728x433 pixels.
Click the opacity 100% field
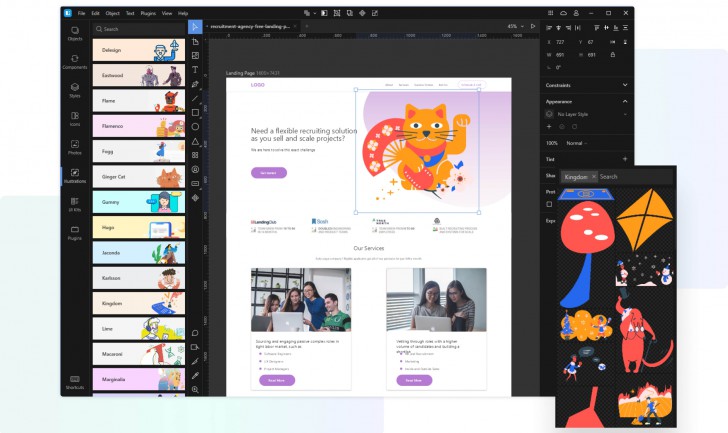pyautogui.click(x=552, y=143)
